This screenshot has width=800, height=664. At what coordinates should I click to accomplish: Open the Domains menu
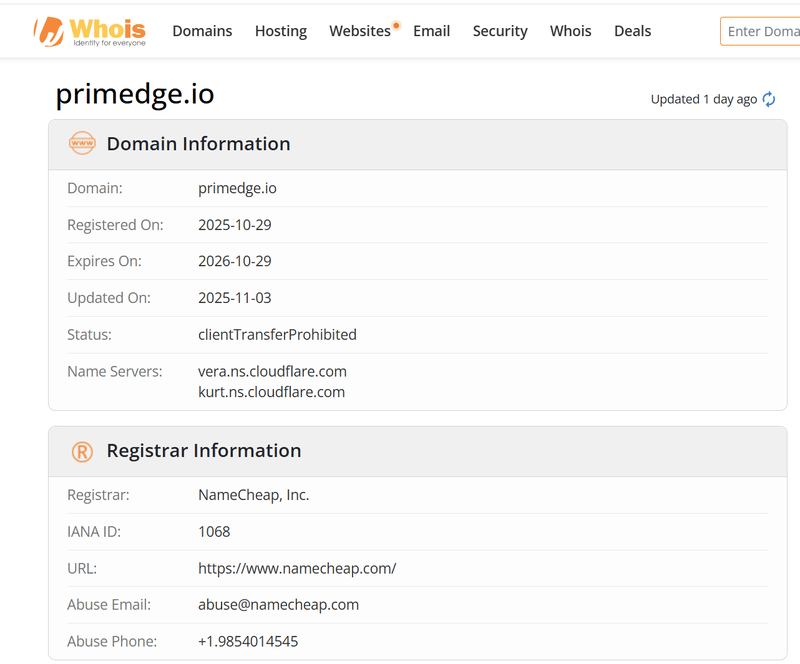(x=202, y=31)
